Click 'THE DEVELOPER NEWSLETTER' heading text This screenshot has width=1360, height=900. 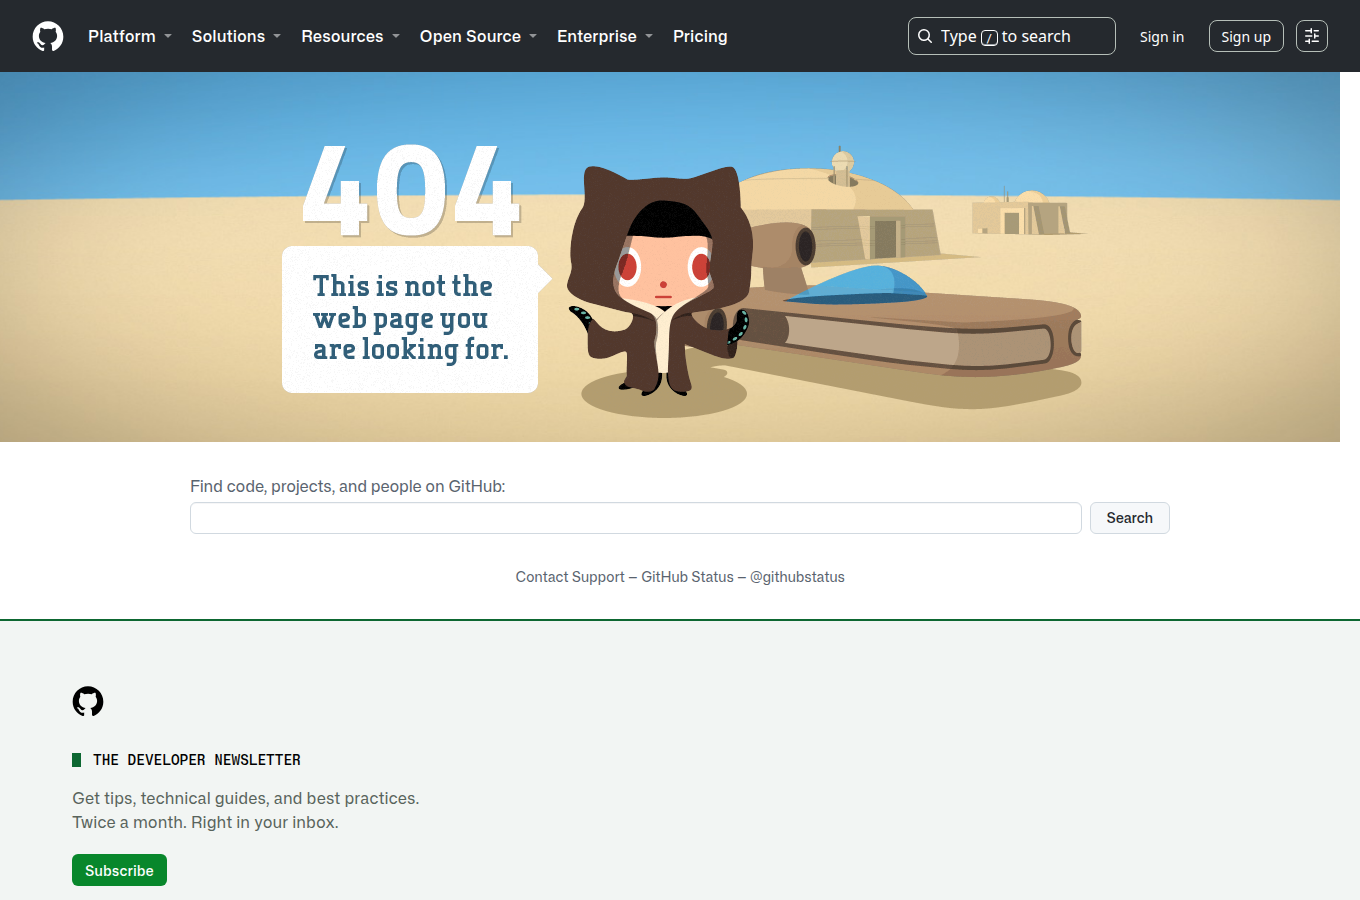pyautogui.click(x=197, y=760)
